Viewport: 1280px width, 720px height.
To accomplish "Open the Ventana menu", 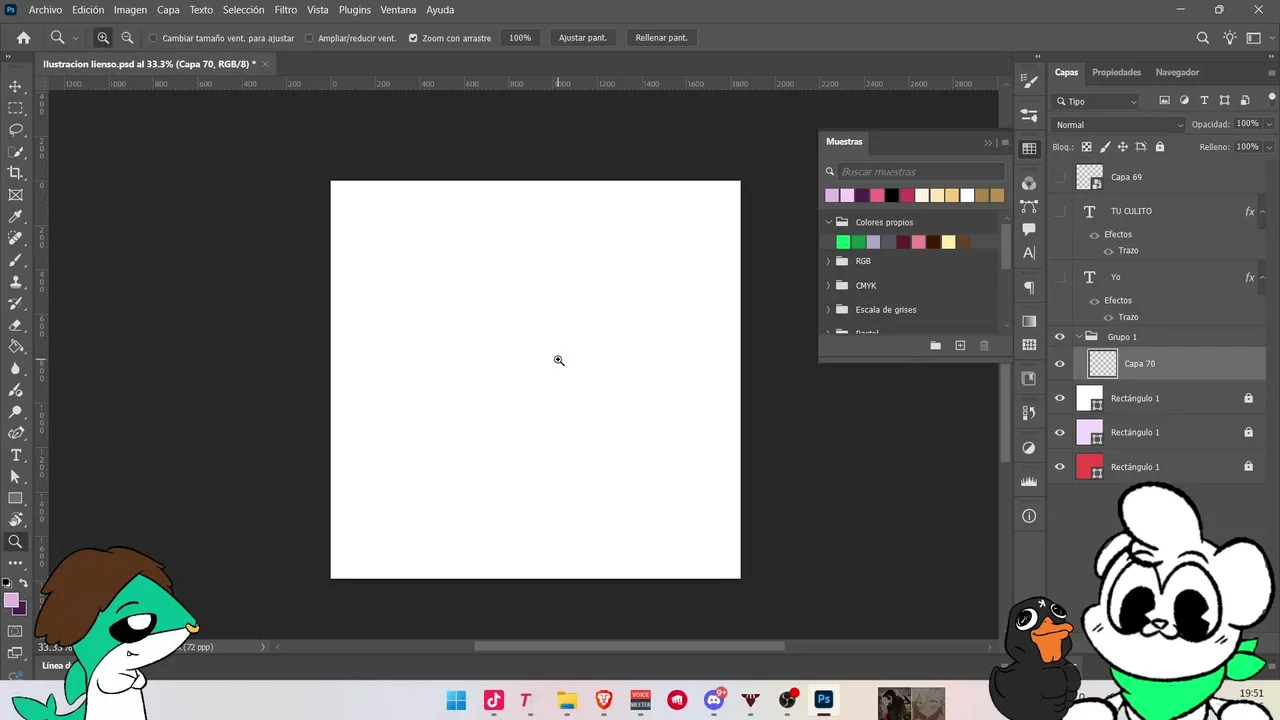I will 398,10.
